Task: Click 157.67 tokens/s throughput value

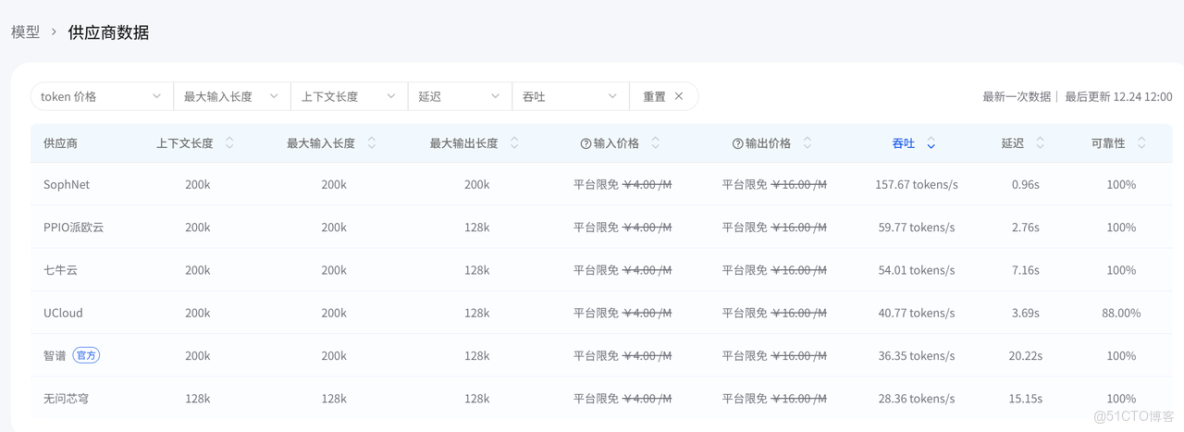Action: tap(916, 184)
